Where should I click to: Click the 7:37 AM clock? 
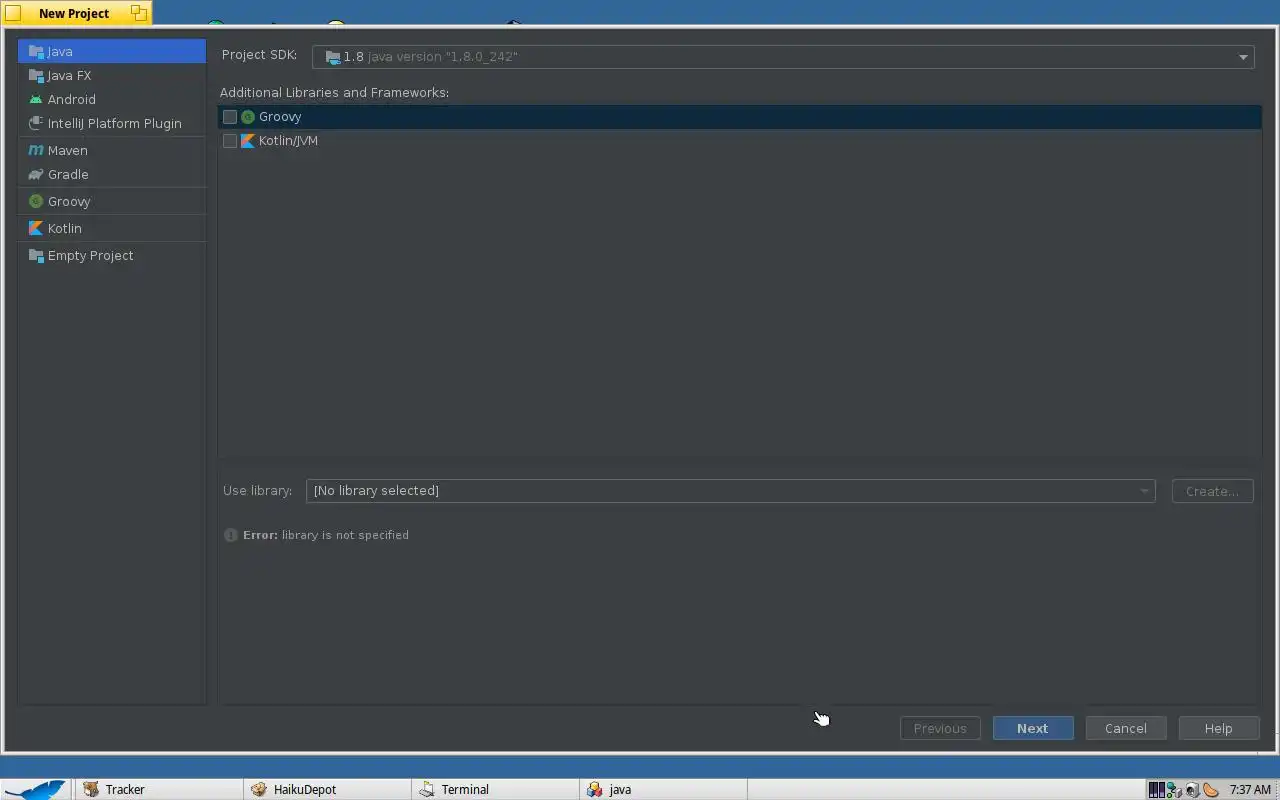[1250, 789]
